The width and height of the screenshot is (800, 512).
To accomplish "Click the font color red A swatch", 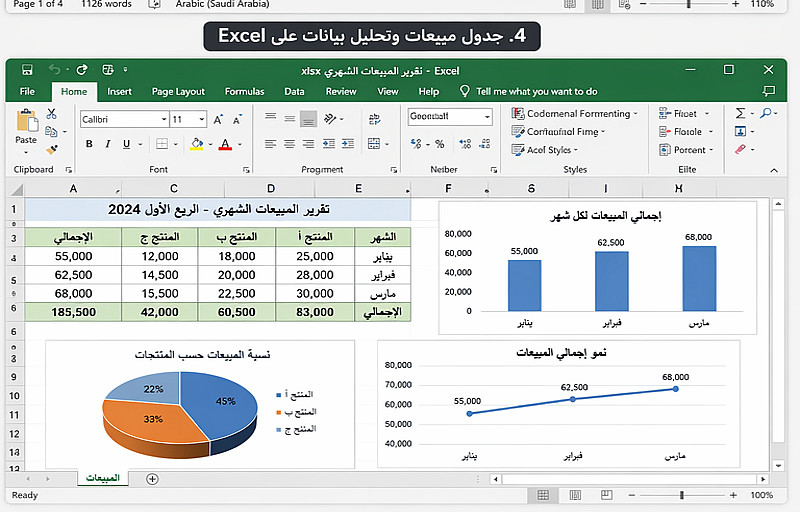I will pyautogui.click(x=225, y=144).
